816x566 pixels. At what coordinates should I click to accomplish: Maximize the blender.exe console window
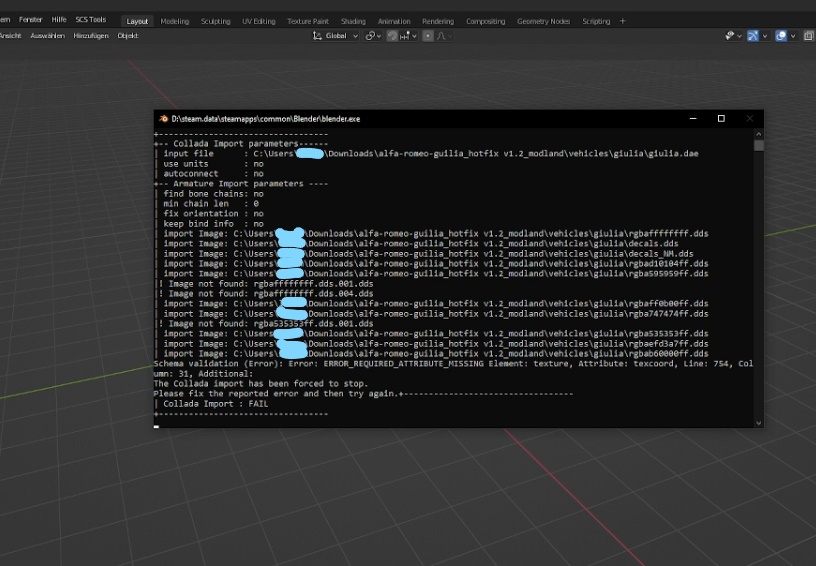[721, 119]
